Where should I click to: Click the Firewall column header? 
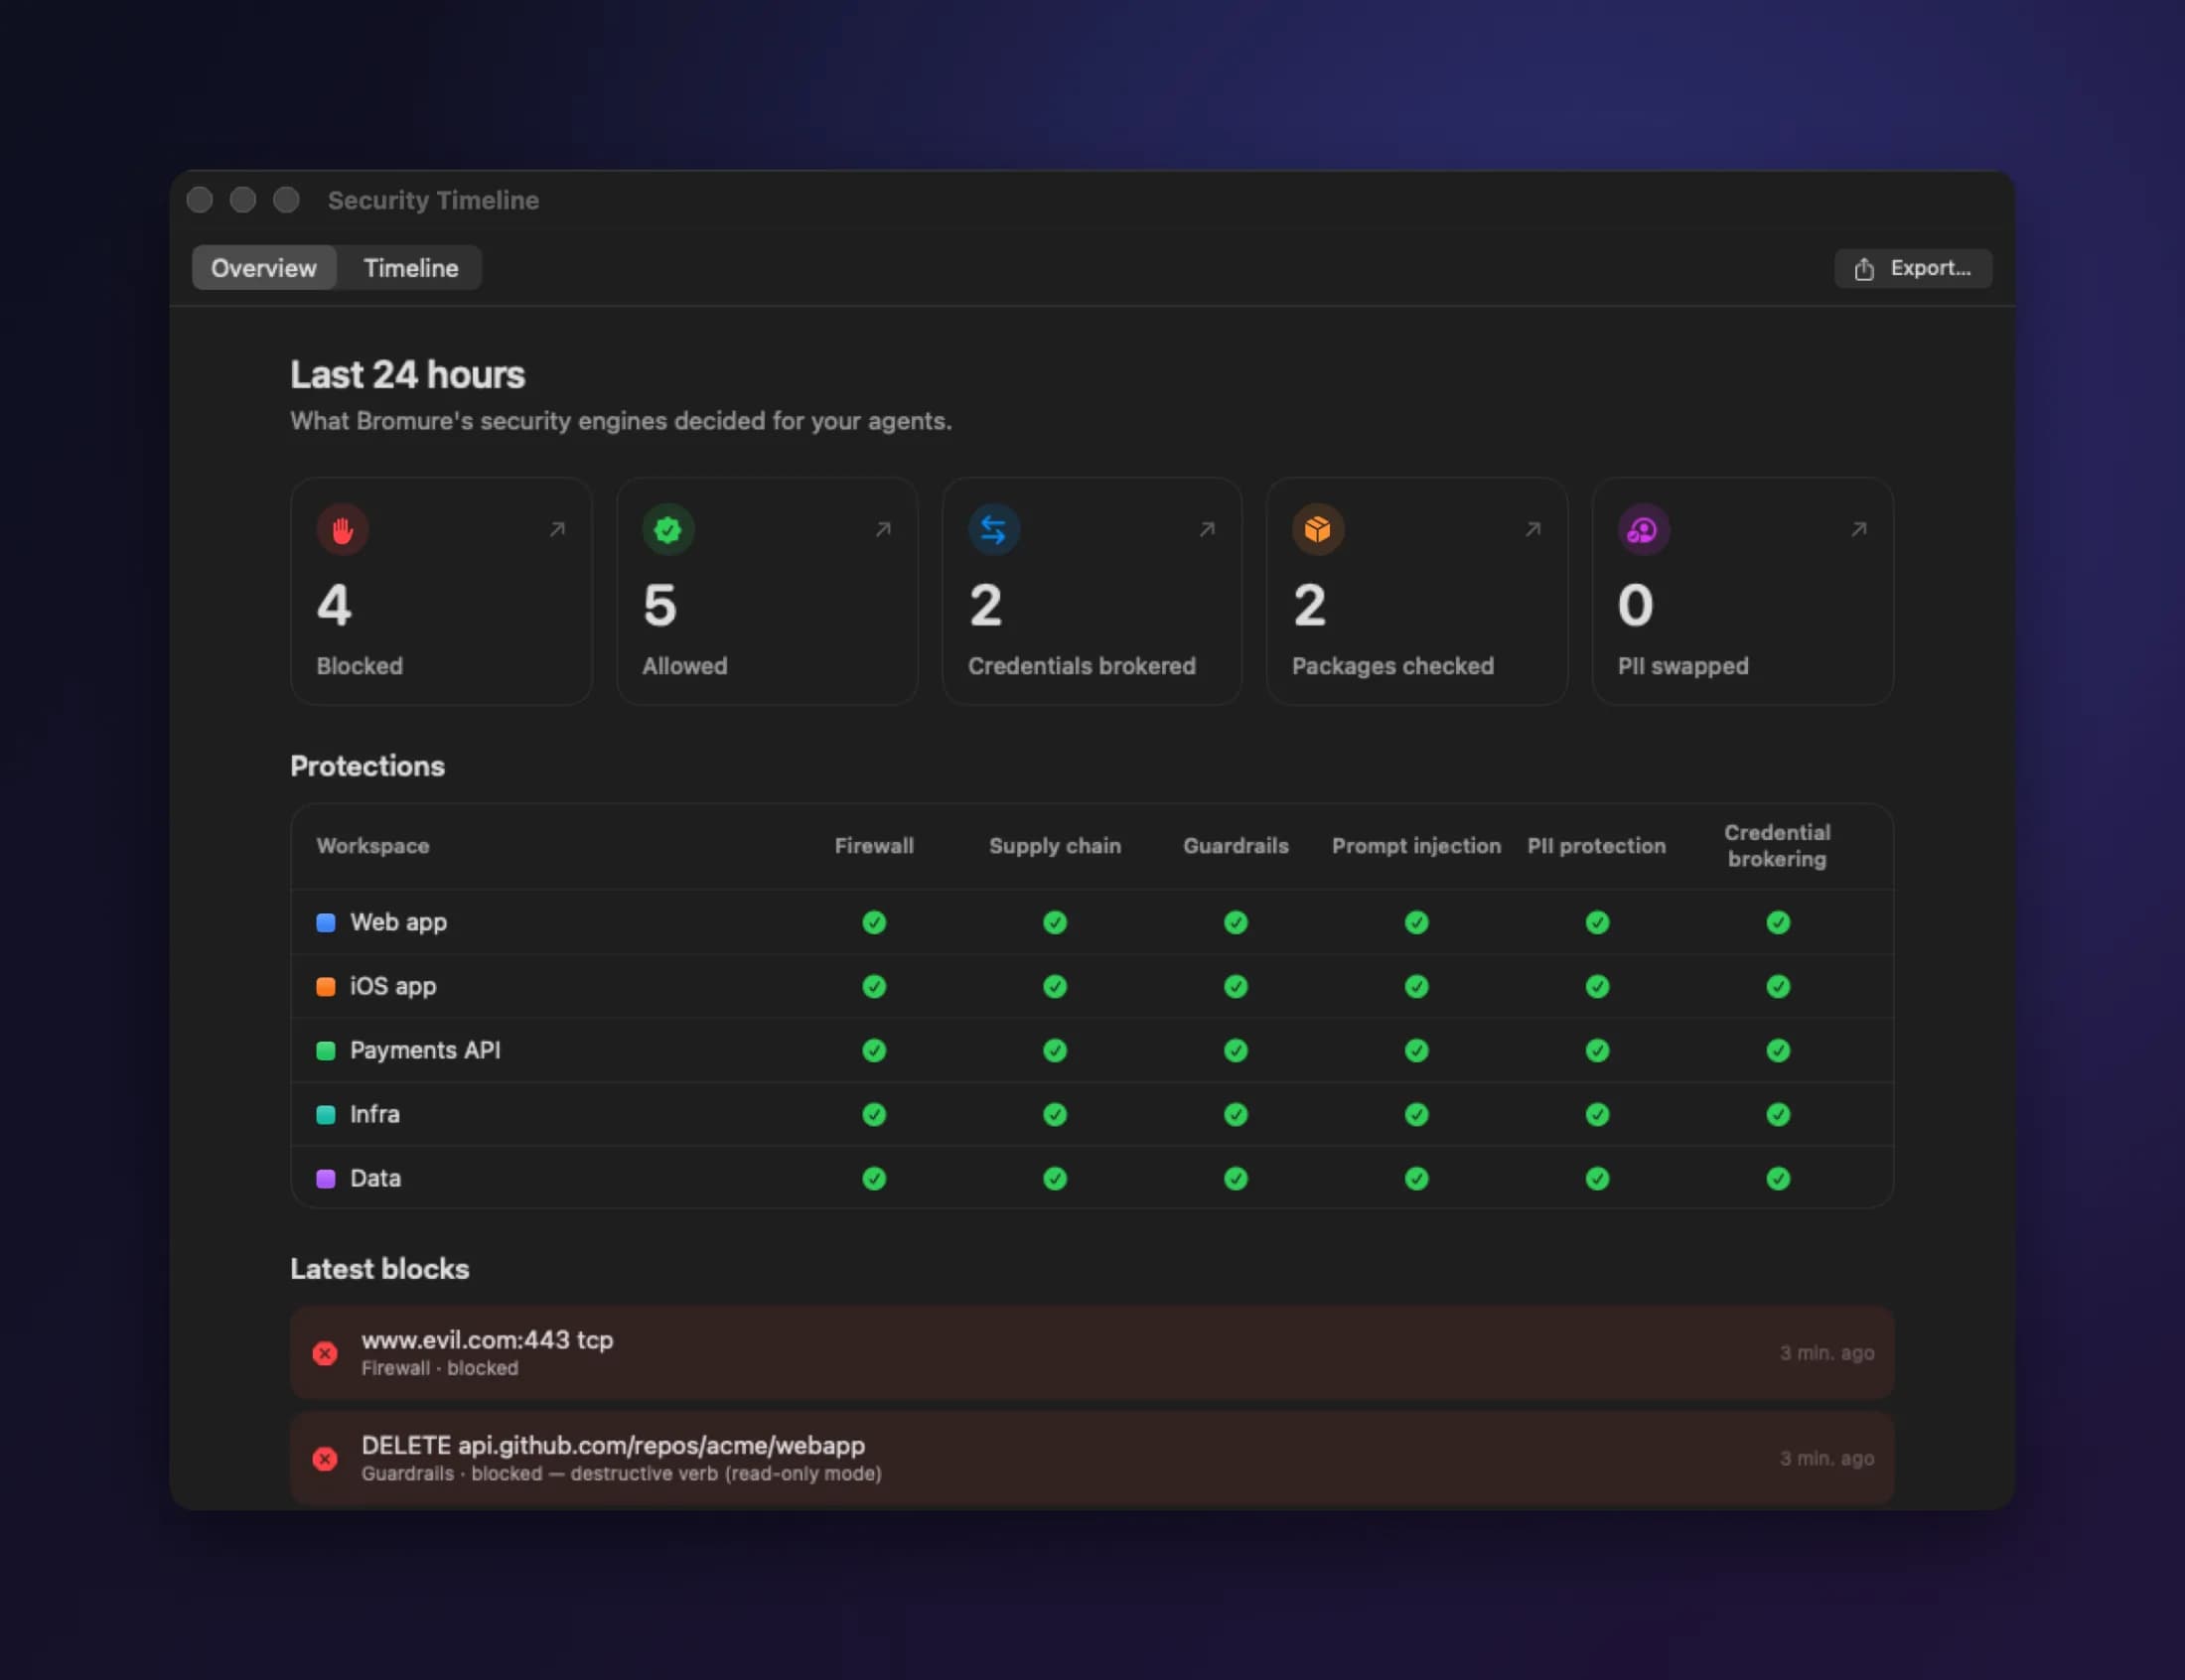[x=874, y=846]
